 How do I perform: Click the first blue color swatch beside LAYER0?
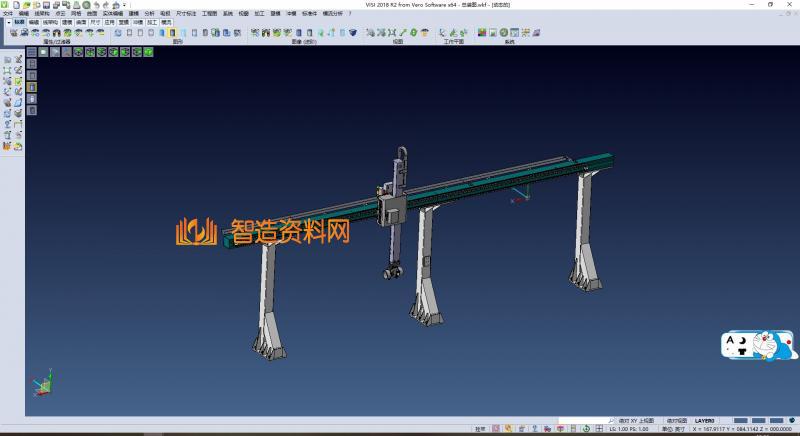point(737,421)
